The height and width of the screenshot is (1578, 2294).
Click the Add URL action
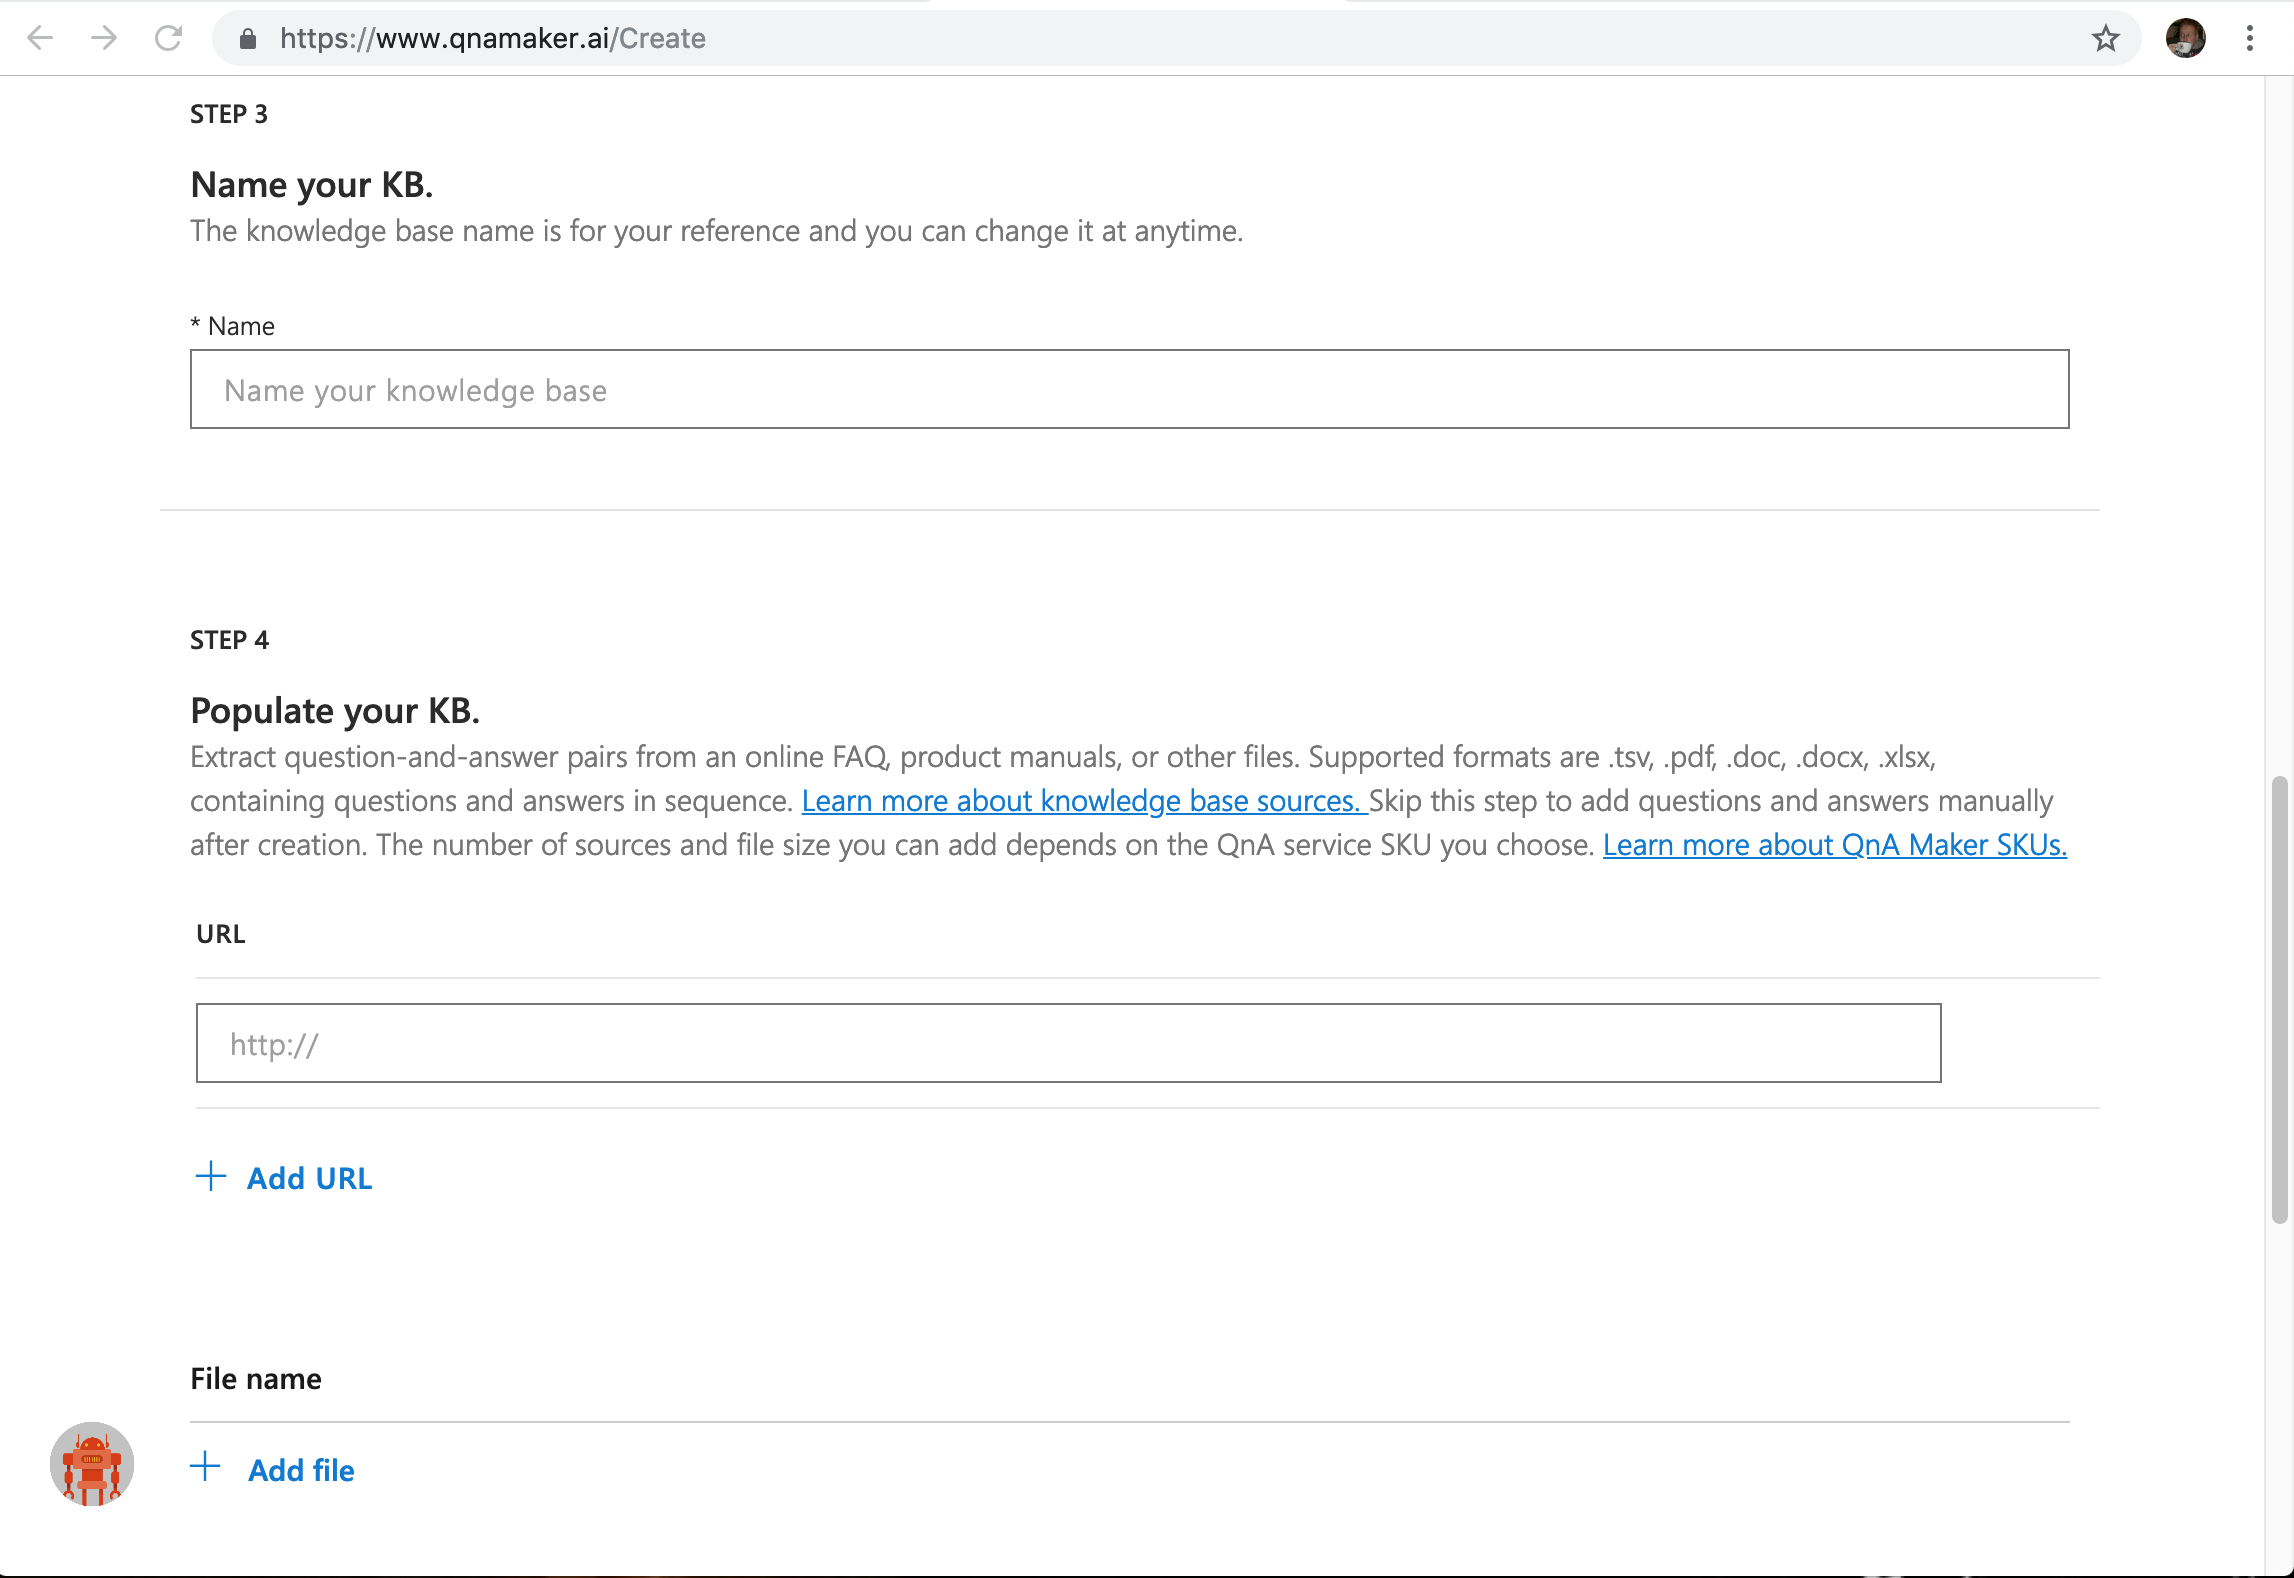pos(309,1177)
